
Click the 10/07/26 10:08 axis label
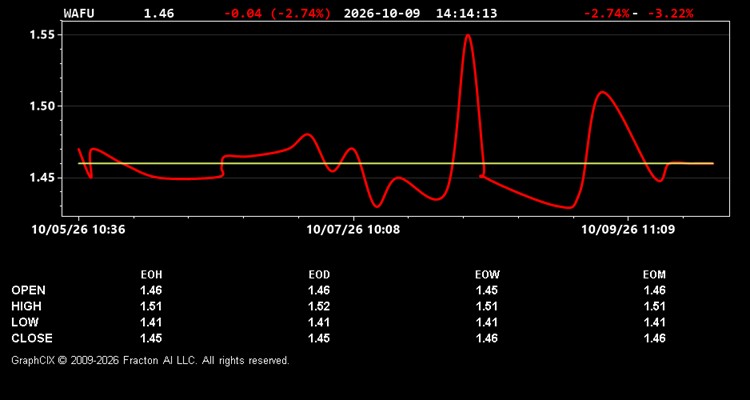353,230
